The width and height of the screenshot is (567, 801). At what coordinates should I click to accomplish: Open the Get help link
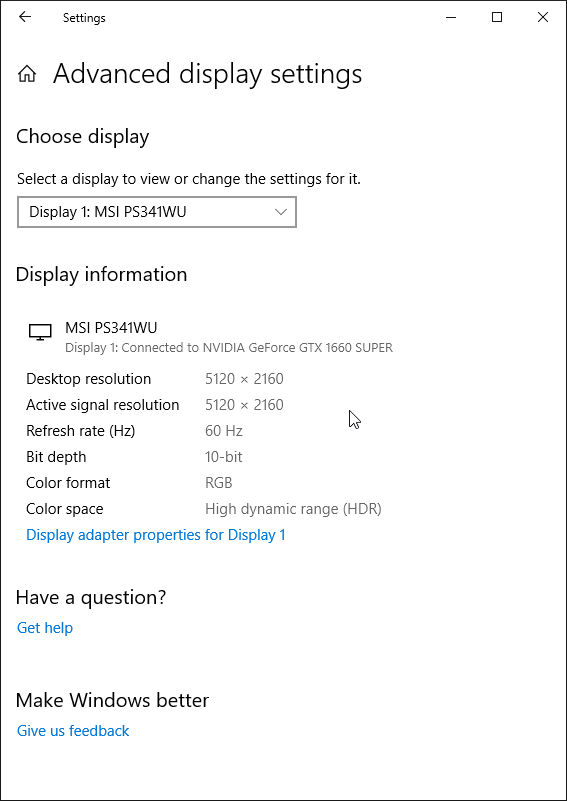45,628
